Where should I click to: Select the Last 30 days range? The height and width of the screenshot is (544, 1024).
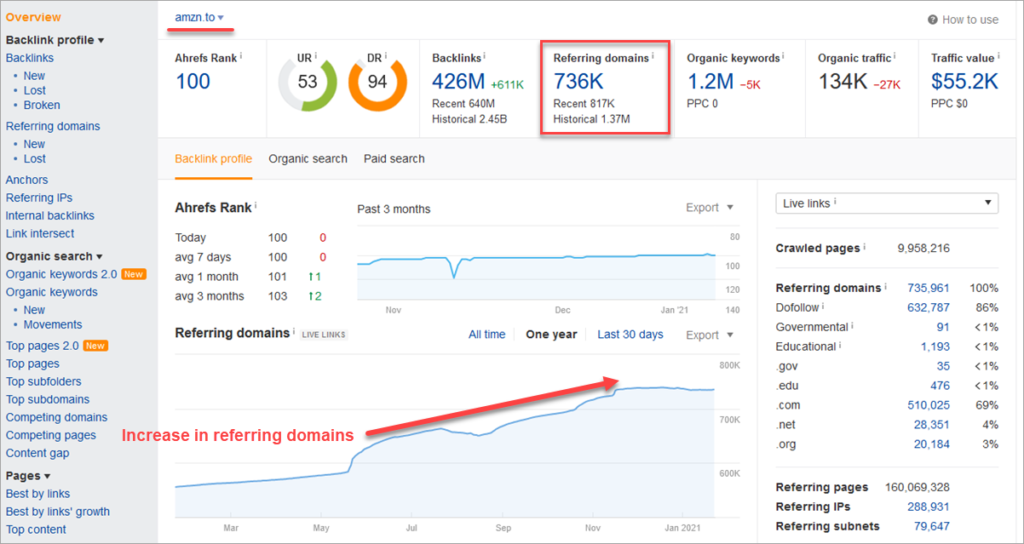(630, 335)
